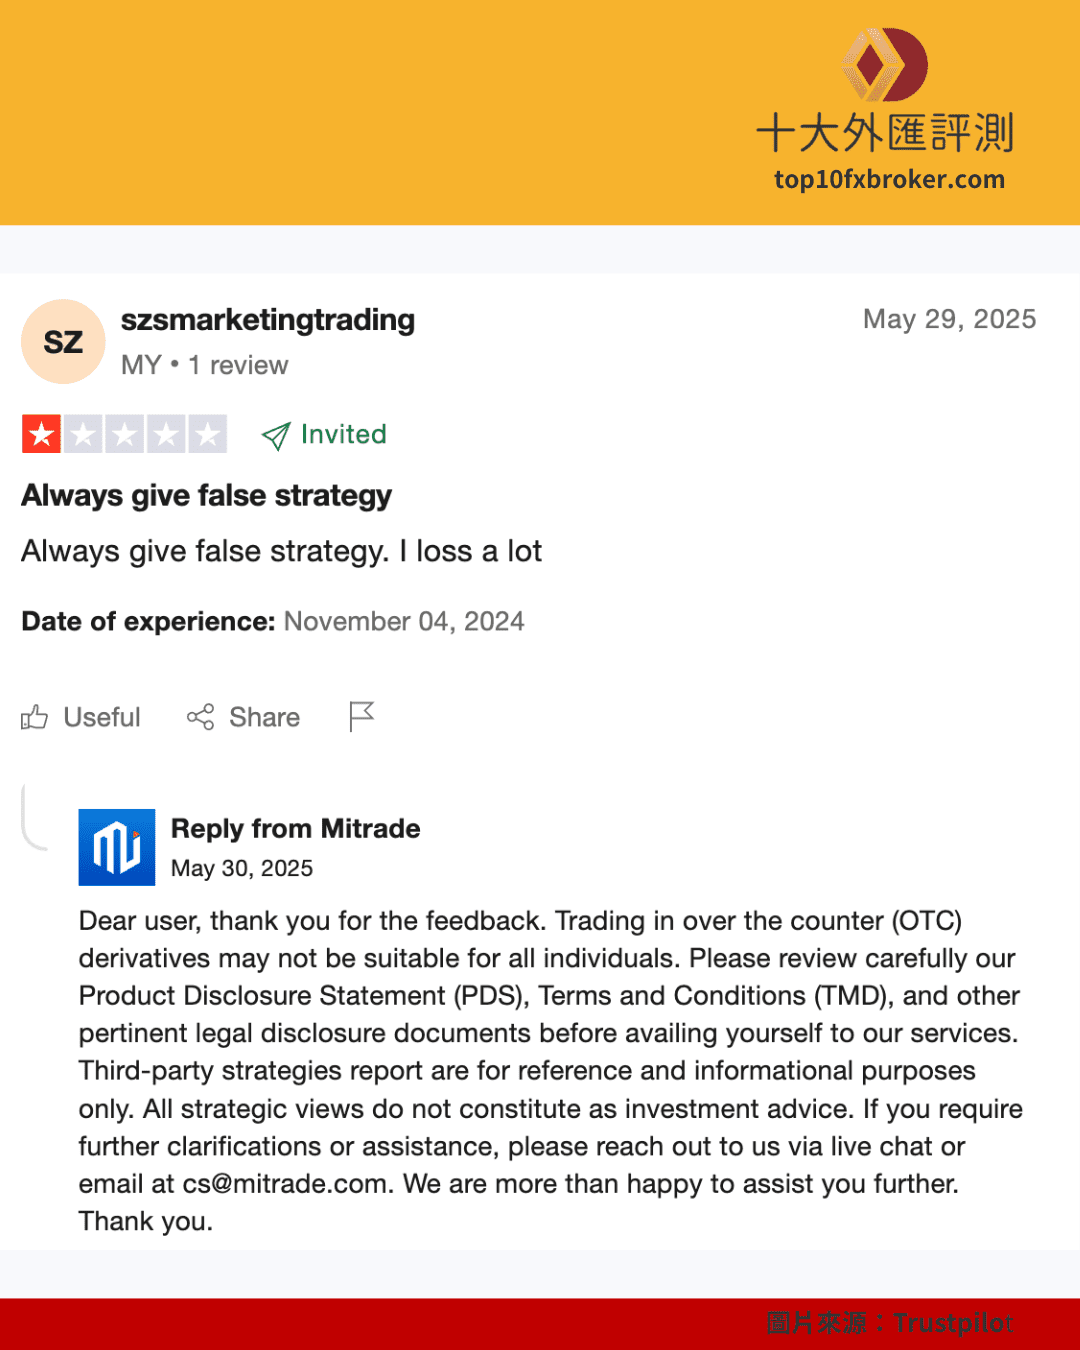Screen dimensions: 1080x1350
Task: Click the Invited label text
Action: click(344, 435)
